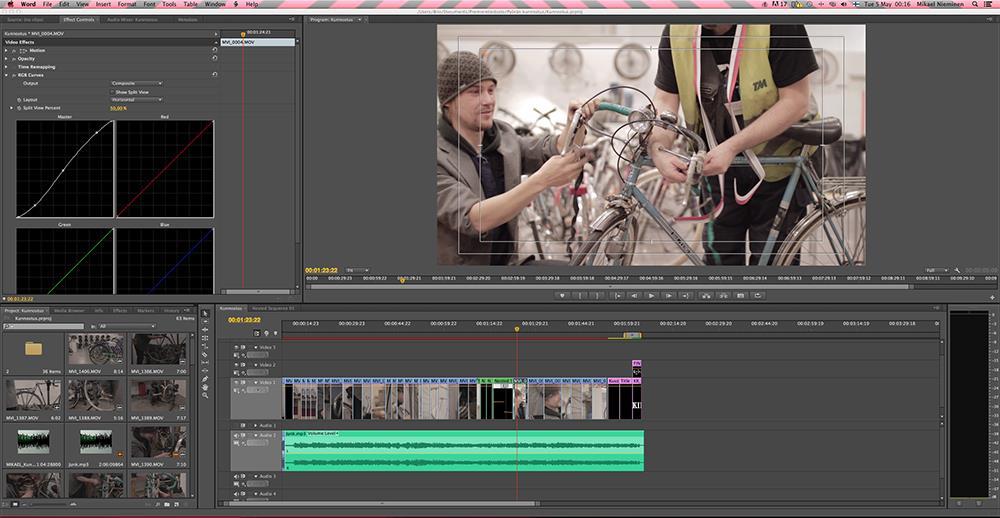1000x518 pixels.
Task: Mute the Audio 2 track speaker
Action: (236, 435)
